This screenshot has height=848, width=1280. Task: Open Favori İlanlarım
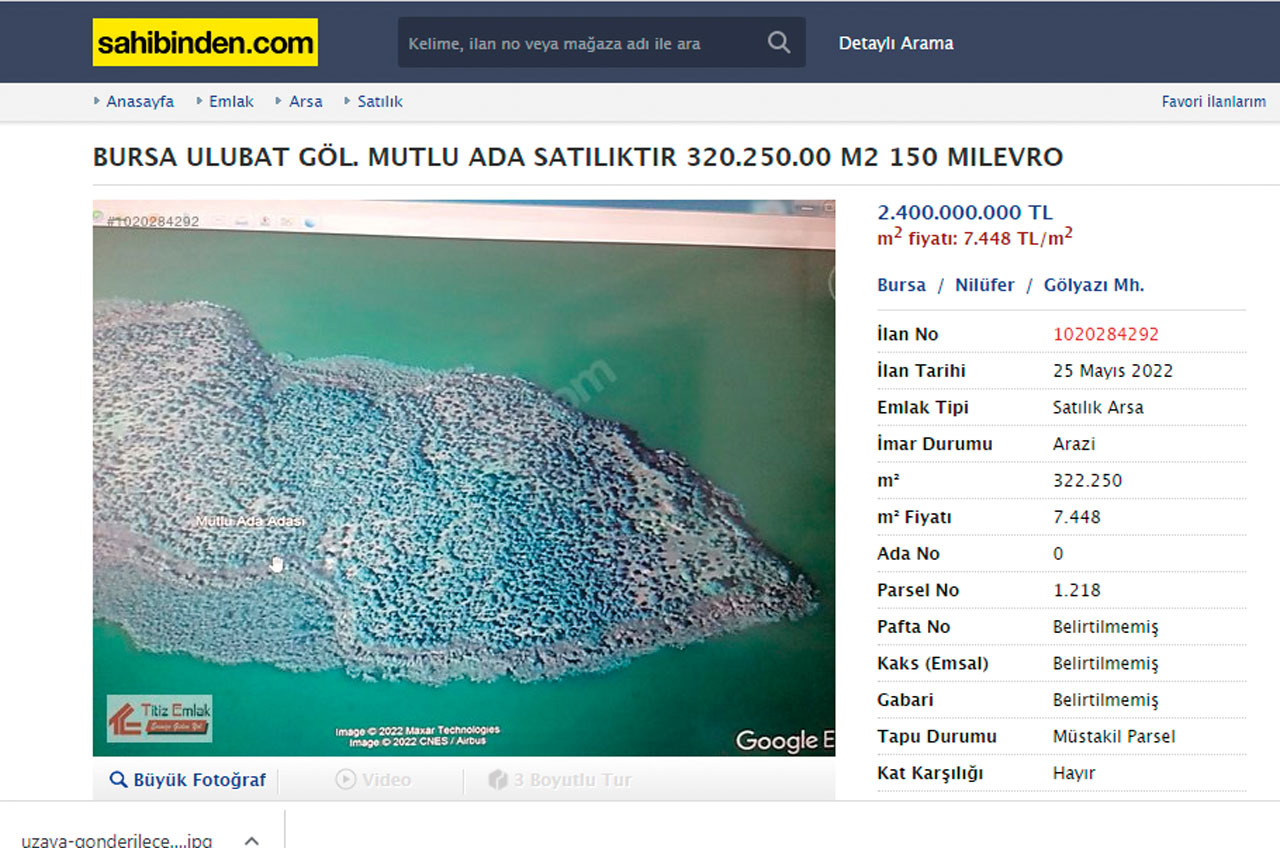pos(1214,101)
